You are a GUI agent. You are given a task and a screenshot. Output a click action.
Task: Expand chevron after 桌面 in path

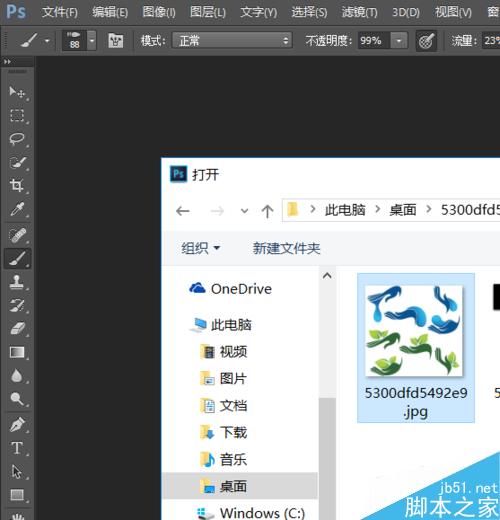429,210
